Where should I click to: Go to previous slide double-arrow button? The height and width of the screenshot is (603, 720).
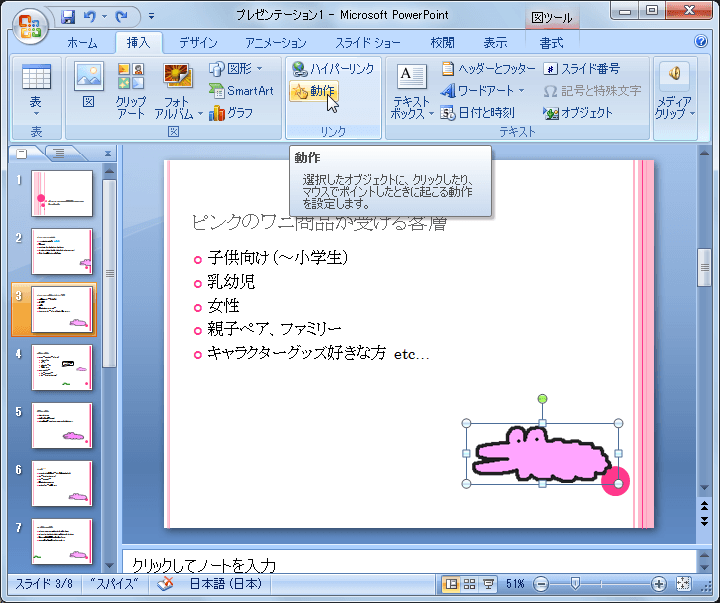704,506
